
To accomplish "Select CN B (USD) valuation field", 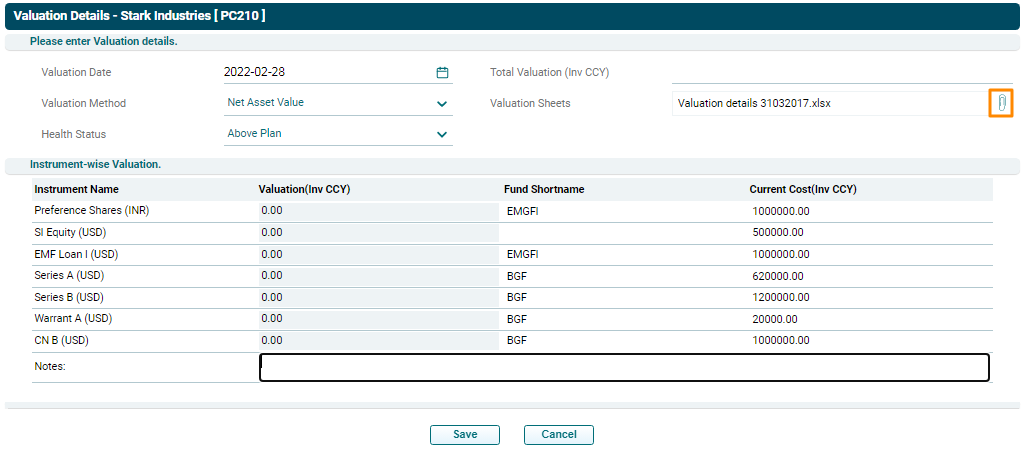I will pos(378,340).
